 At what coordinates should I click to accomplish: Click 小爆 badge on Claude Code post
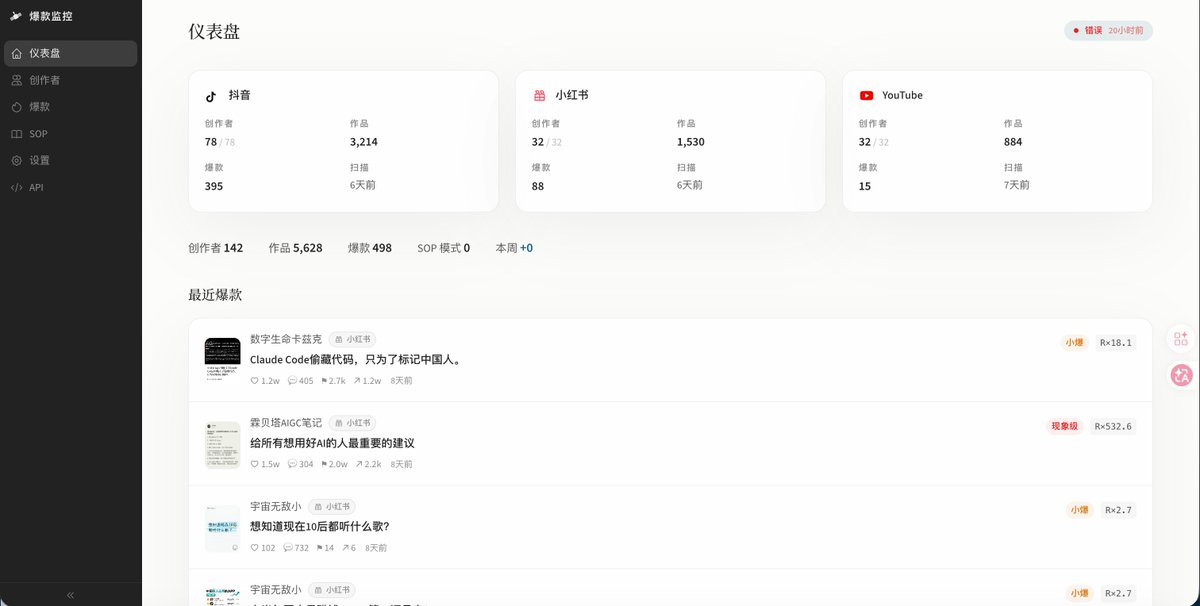(1074, 342)
